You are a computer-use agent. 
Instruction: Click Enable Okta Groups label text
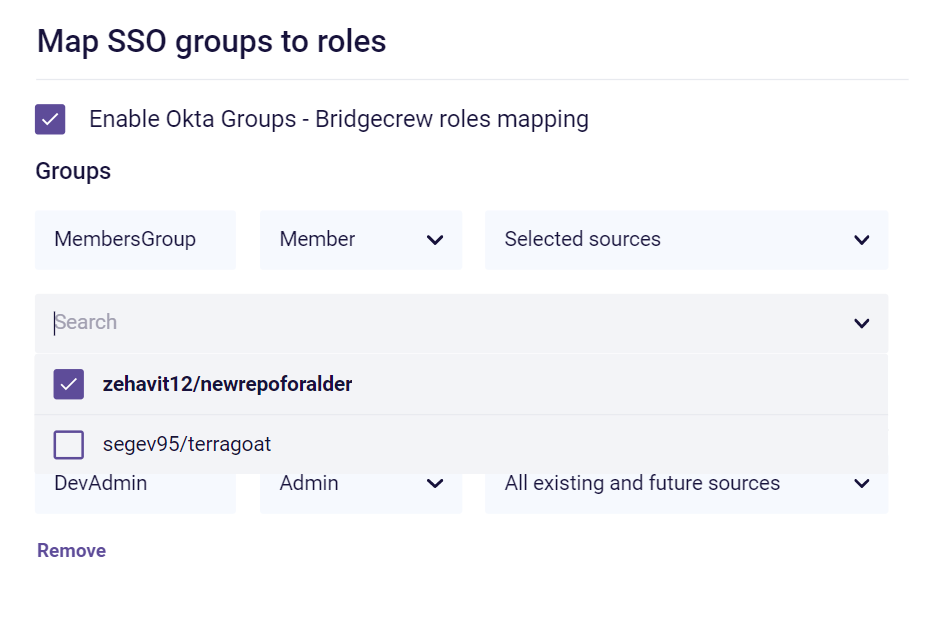coord(338,119)
